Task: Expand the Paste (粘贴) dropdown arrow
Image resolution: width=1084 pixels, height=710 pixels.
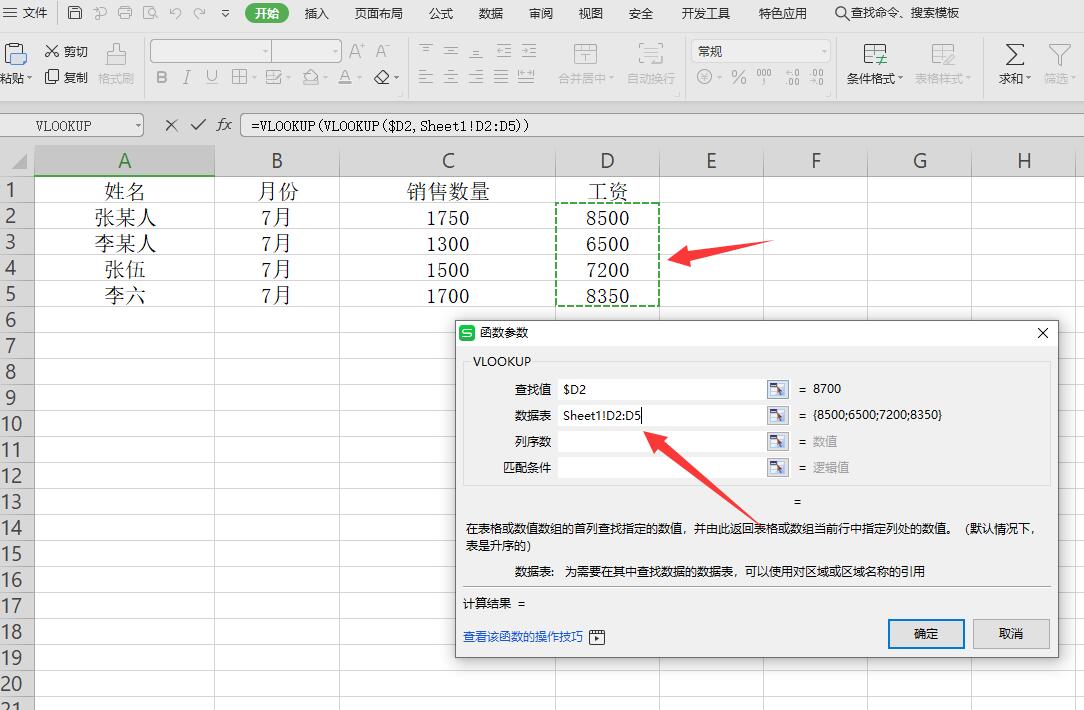Action: coord(30,78)
